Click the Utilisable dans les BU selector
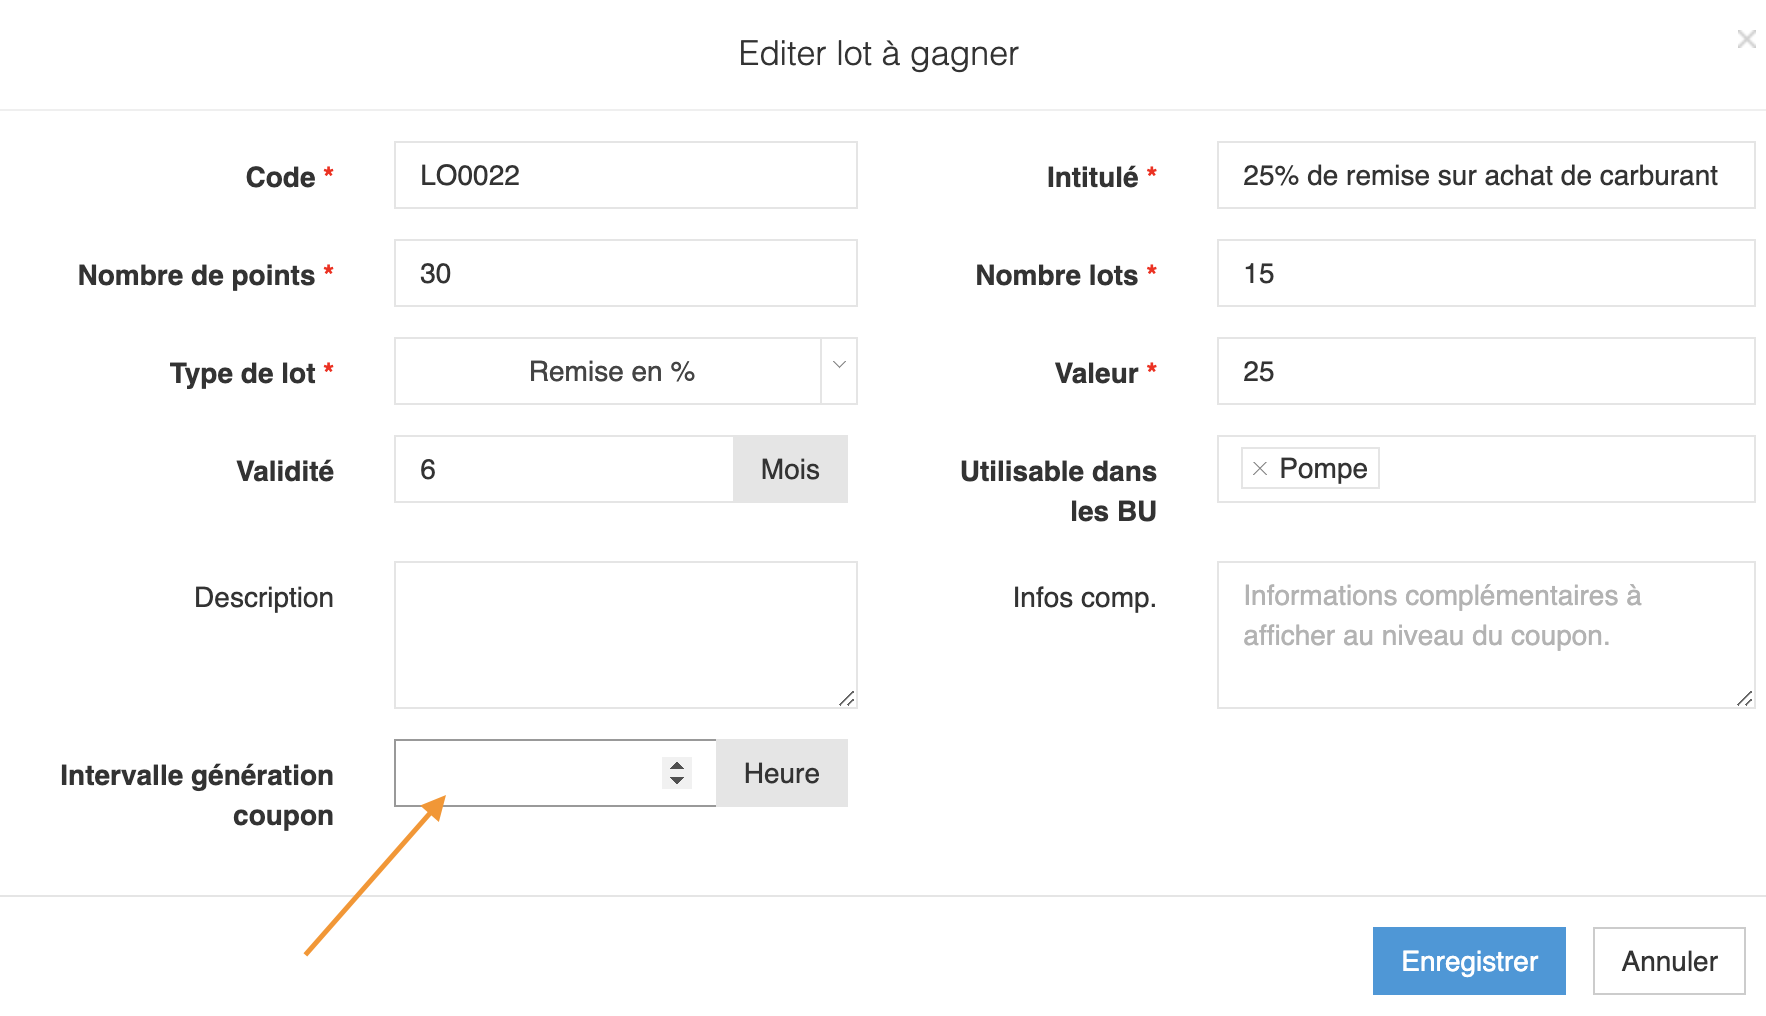Image resolution: width=1766 pixels, height=1016 pixels. pyautogui.click(x=1560, y=469)
